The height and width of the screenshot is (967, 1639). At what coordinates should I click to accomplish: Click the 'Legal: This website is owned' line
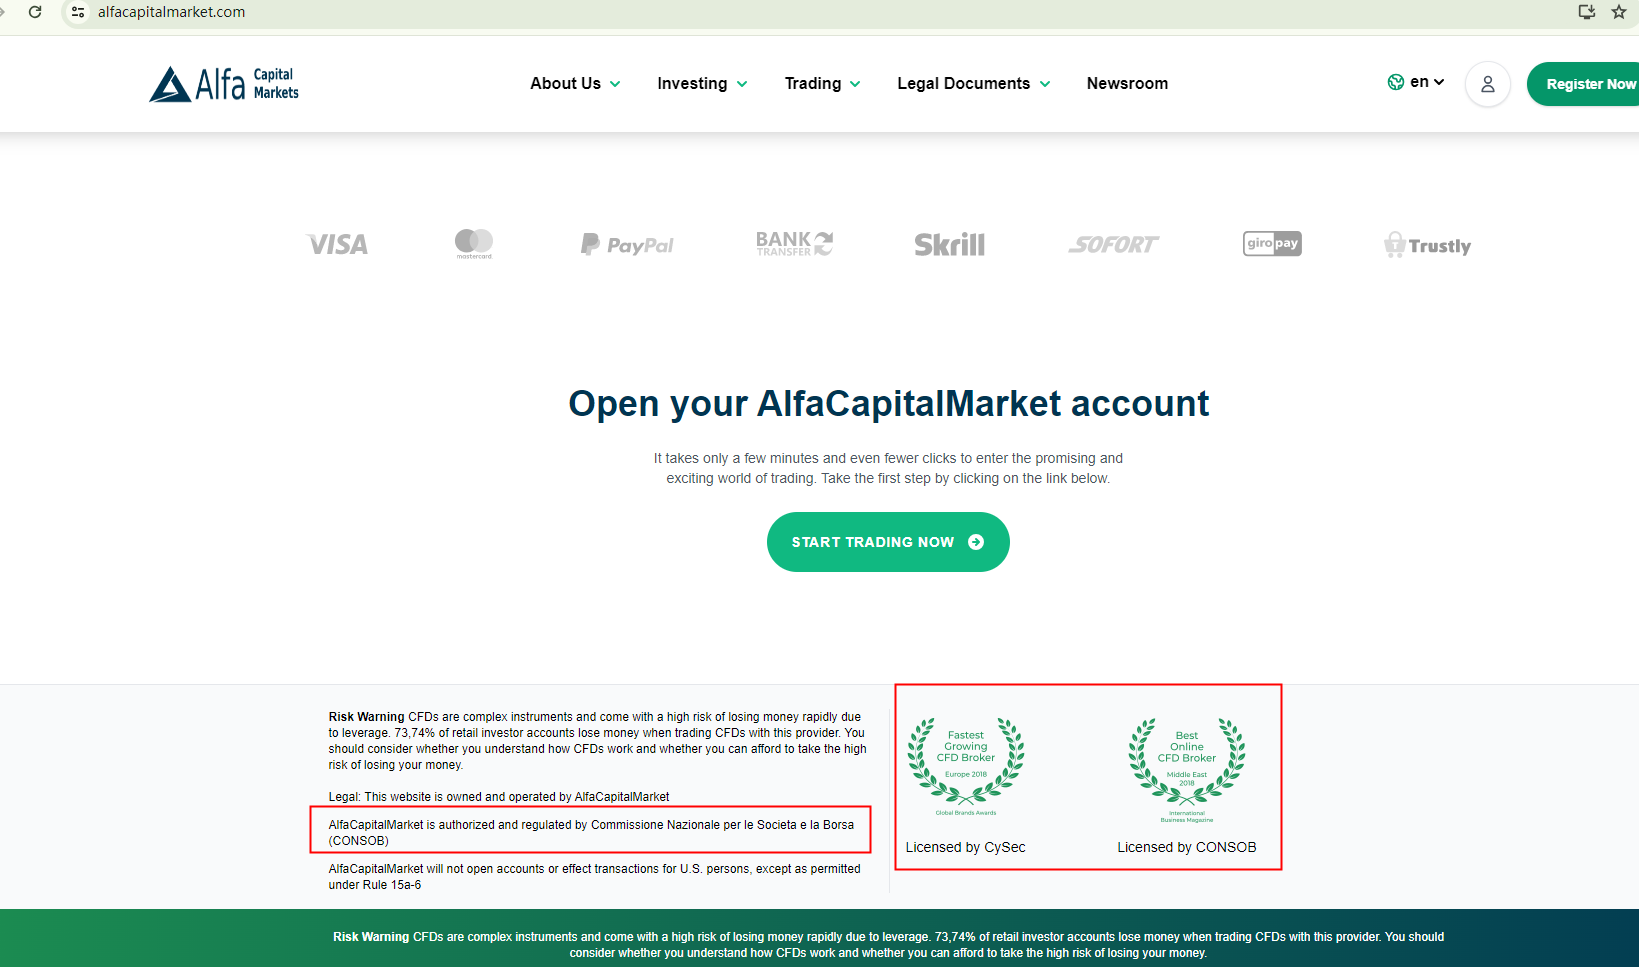click(499, 797)
